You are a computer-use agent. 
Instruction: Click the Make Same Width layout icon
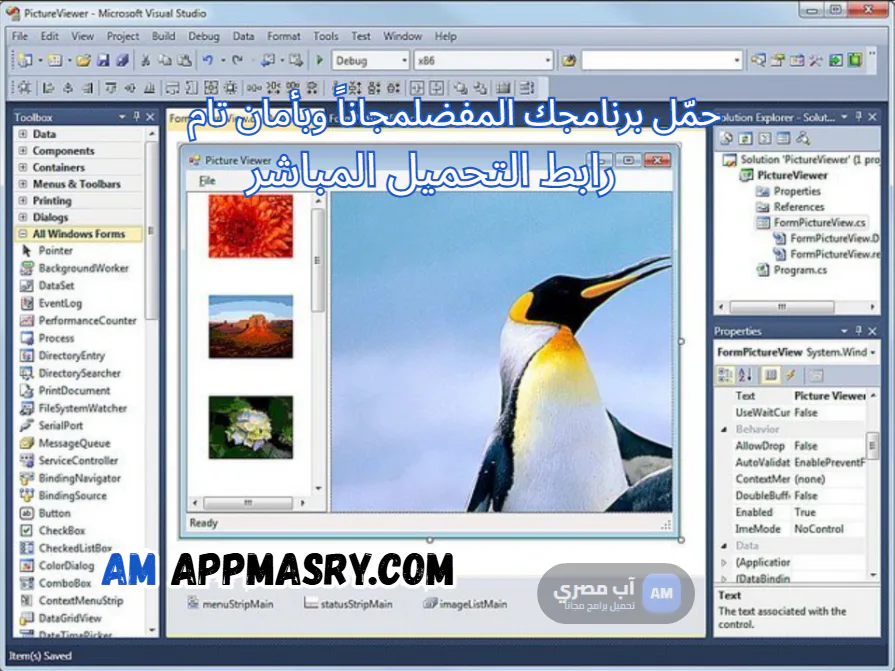pyautogui.click(x=172, y=88)
